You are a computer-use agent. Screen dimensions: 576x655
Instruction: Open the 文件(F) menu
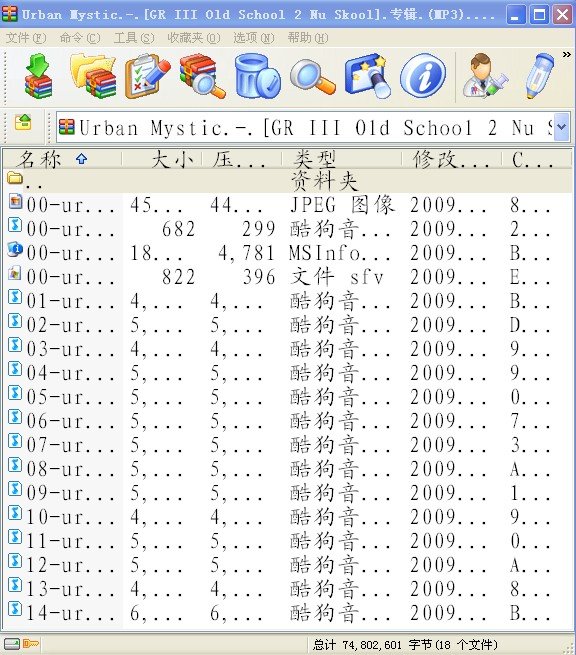coord(26,38)
